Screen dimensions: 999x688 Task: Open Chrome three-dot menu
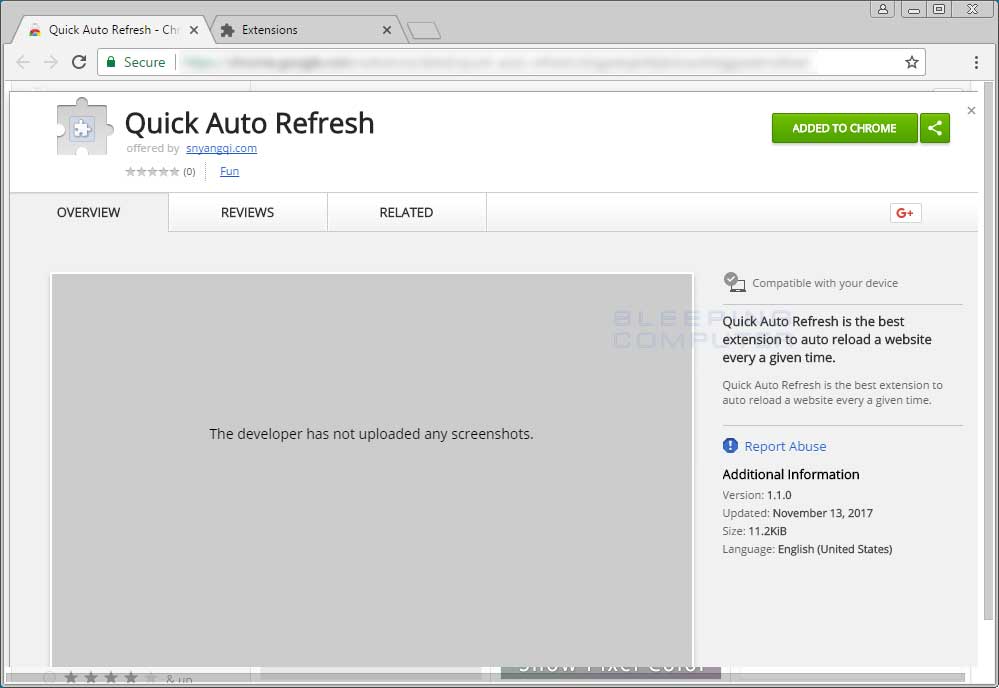click(976, 62)
